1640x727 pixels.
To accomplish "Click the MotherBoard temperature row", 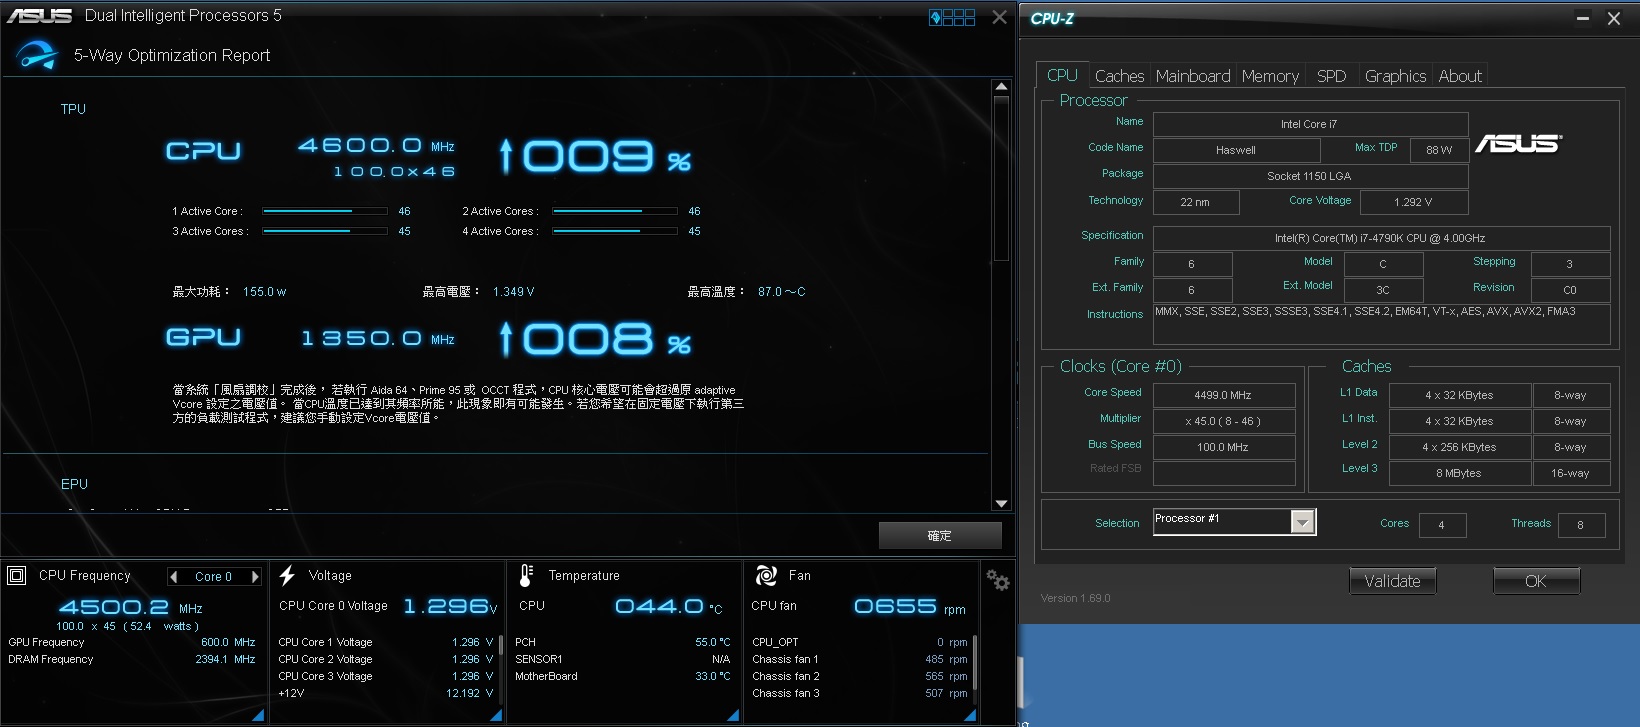I will pyautogui.click(x=623, y=676).
